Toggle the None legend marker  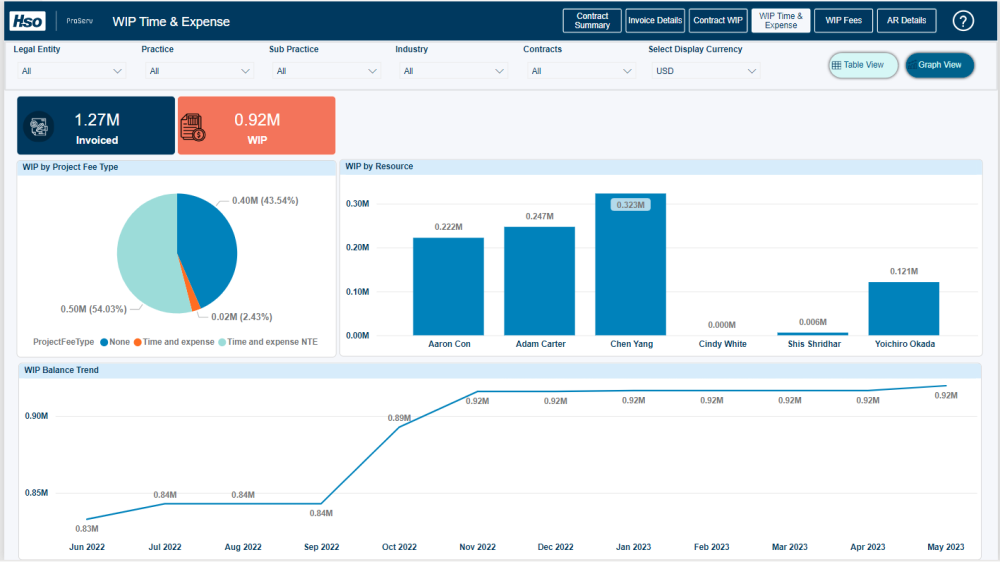pyautogui.click(x=104, y=342)
